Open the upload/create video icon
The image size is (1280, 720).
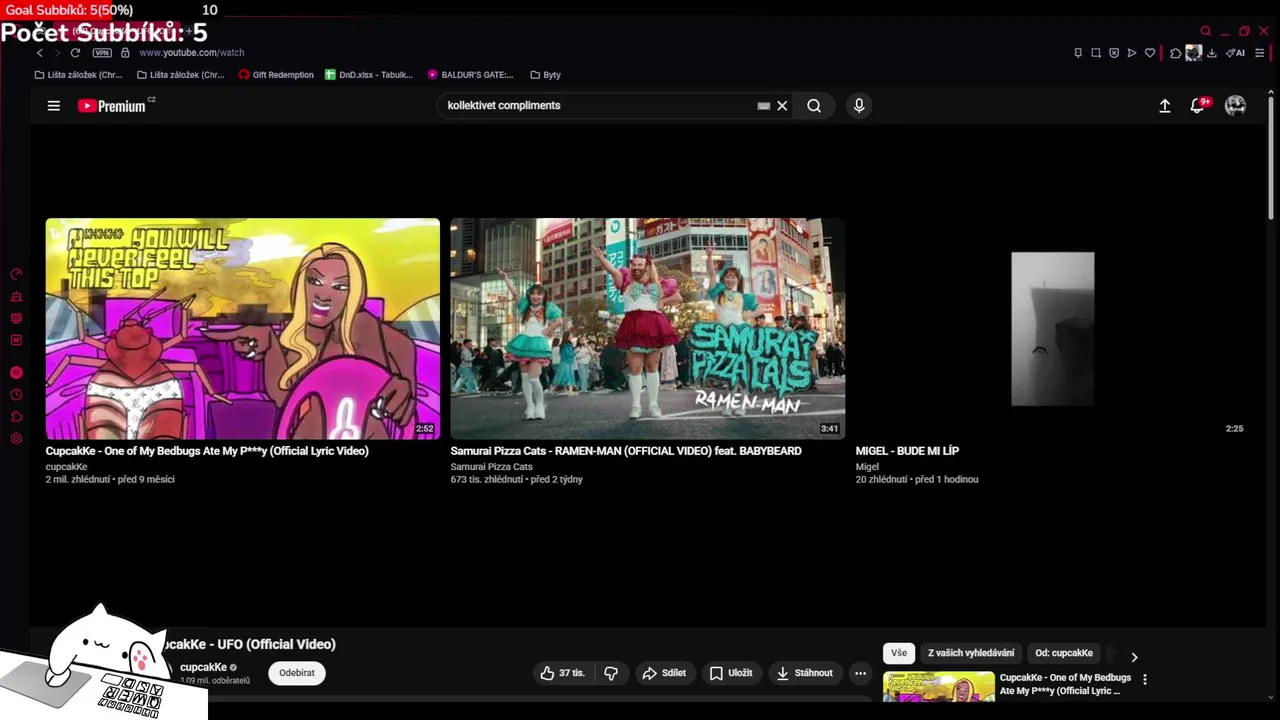(1165, 106)
